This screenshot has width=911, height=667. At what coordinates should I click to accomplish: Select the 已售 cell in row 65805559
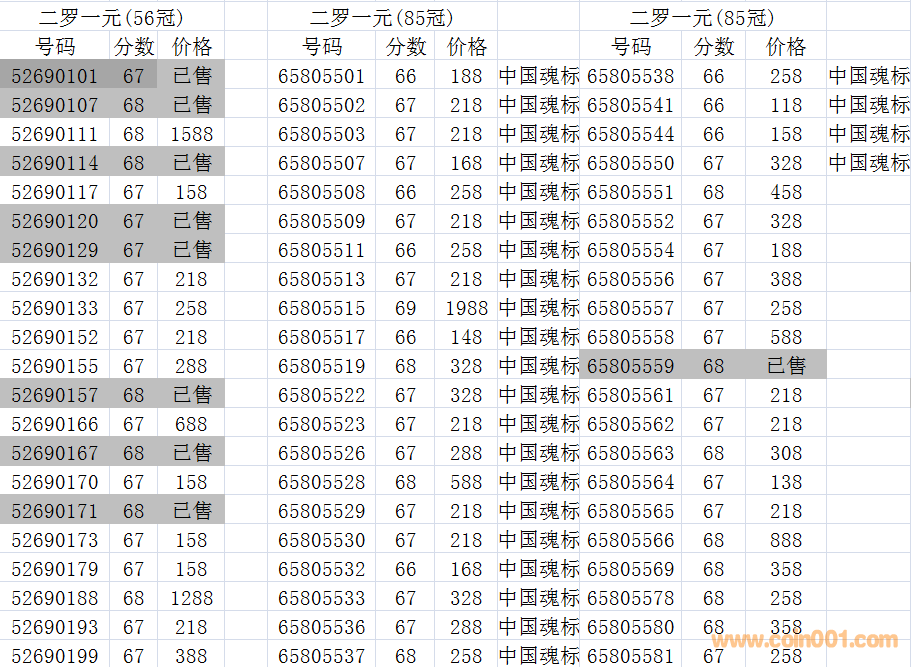786,366
